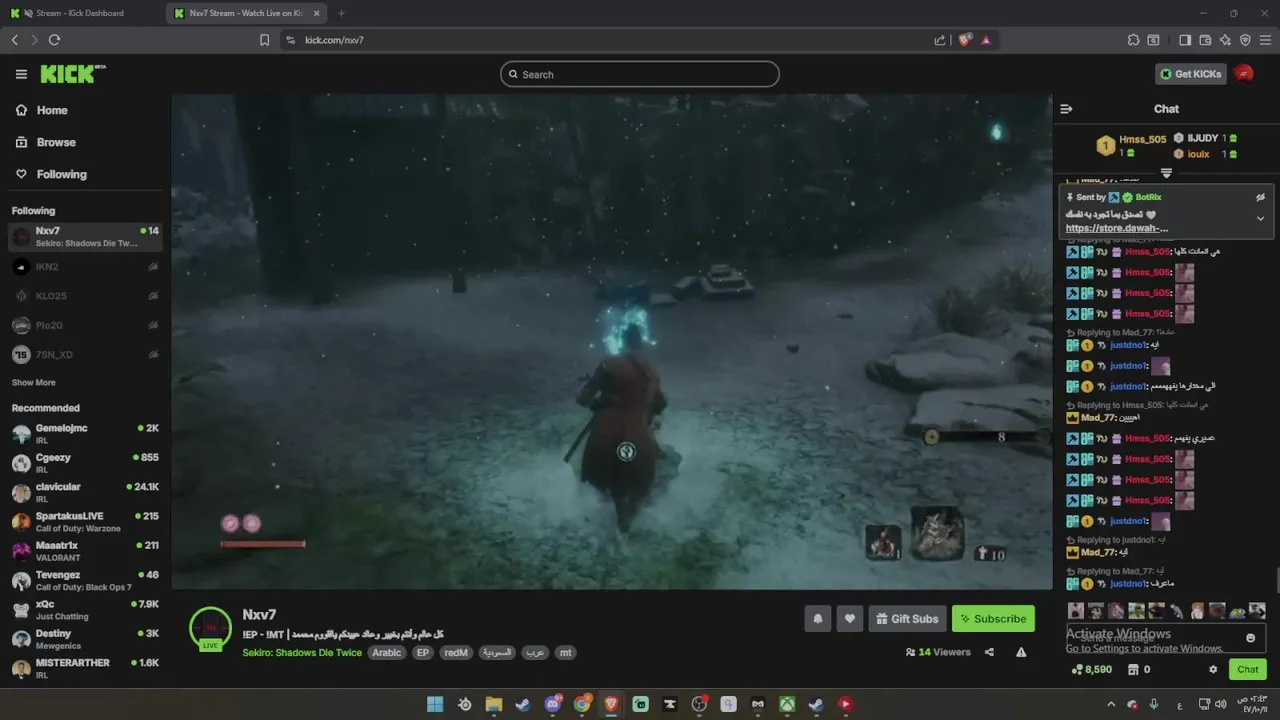Click the streamer Nxv7 live avatar
1280x720 pixels.
point(210,629)
